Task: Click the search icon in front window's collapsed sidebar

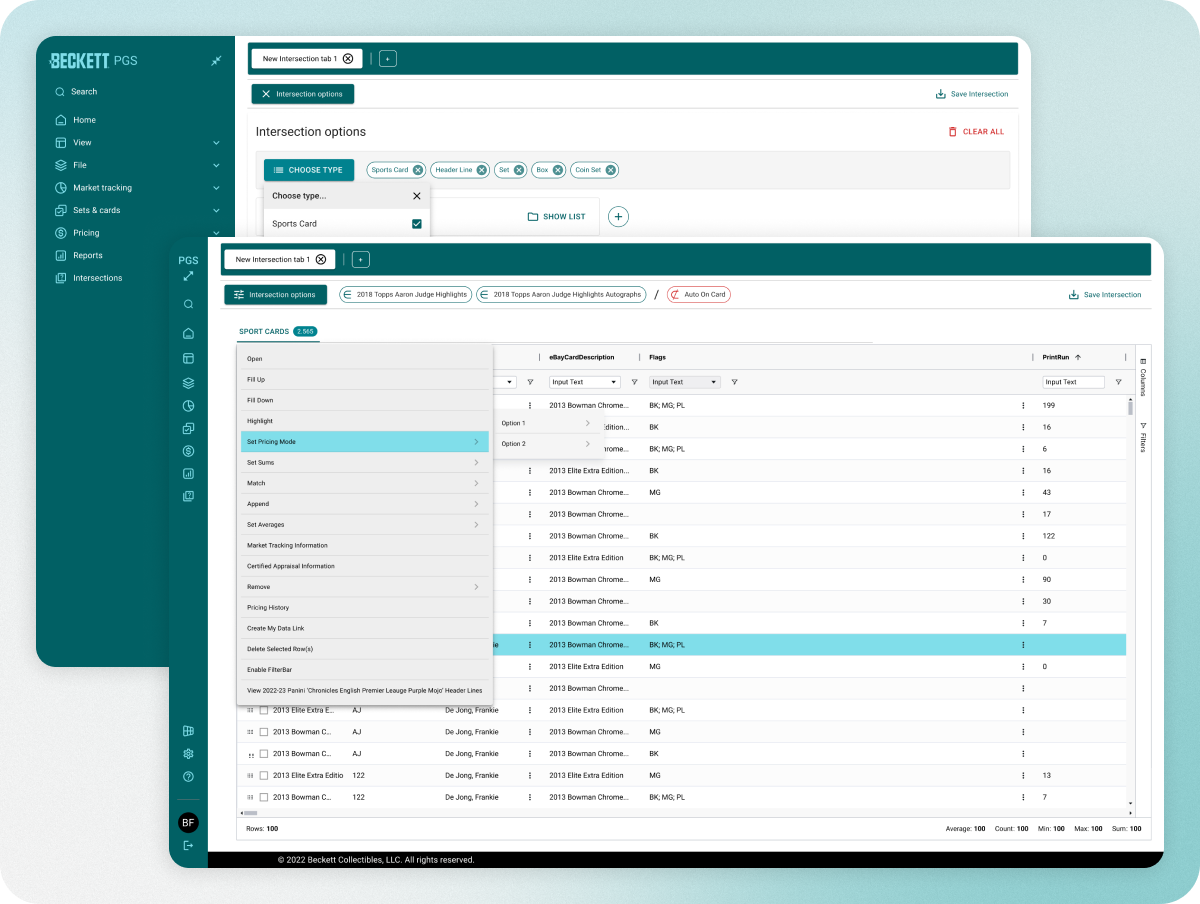Action: (x=188, y=304)
